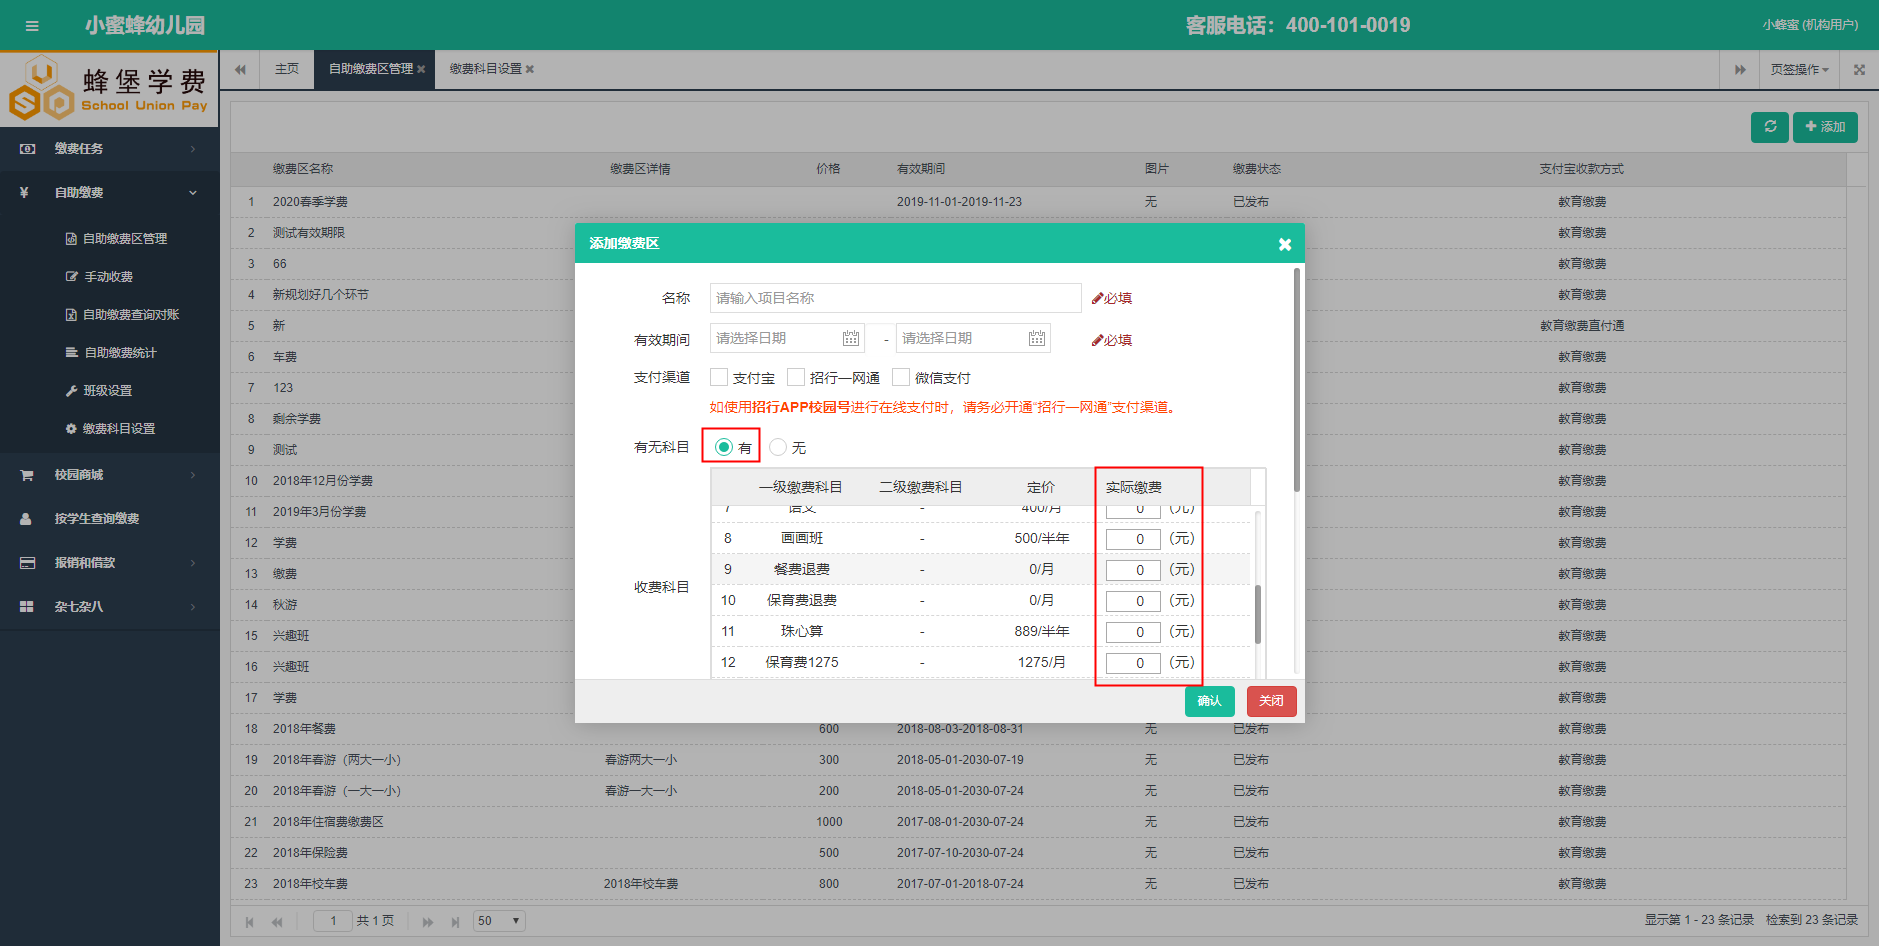The image size is (1879, 946).
Task: Click the 名称 project name input field
Action: (x=896, y=298)
